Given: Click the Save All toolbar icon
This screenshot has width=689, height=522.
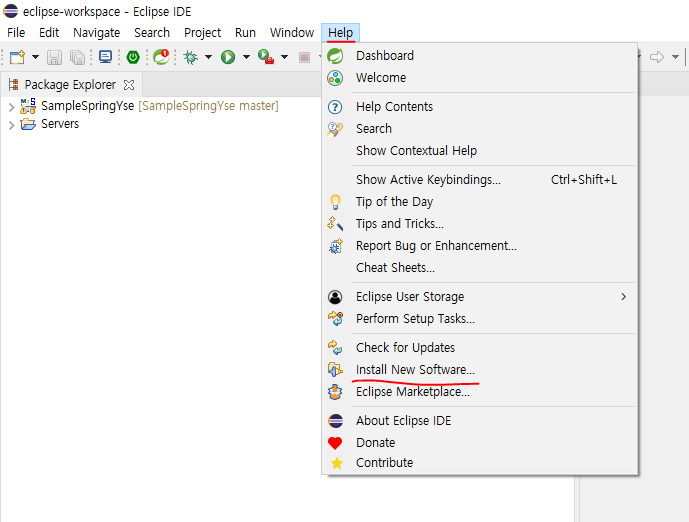Looking at the screenshot, I should 77,57.
